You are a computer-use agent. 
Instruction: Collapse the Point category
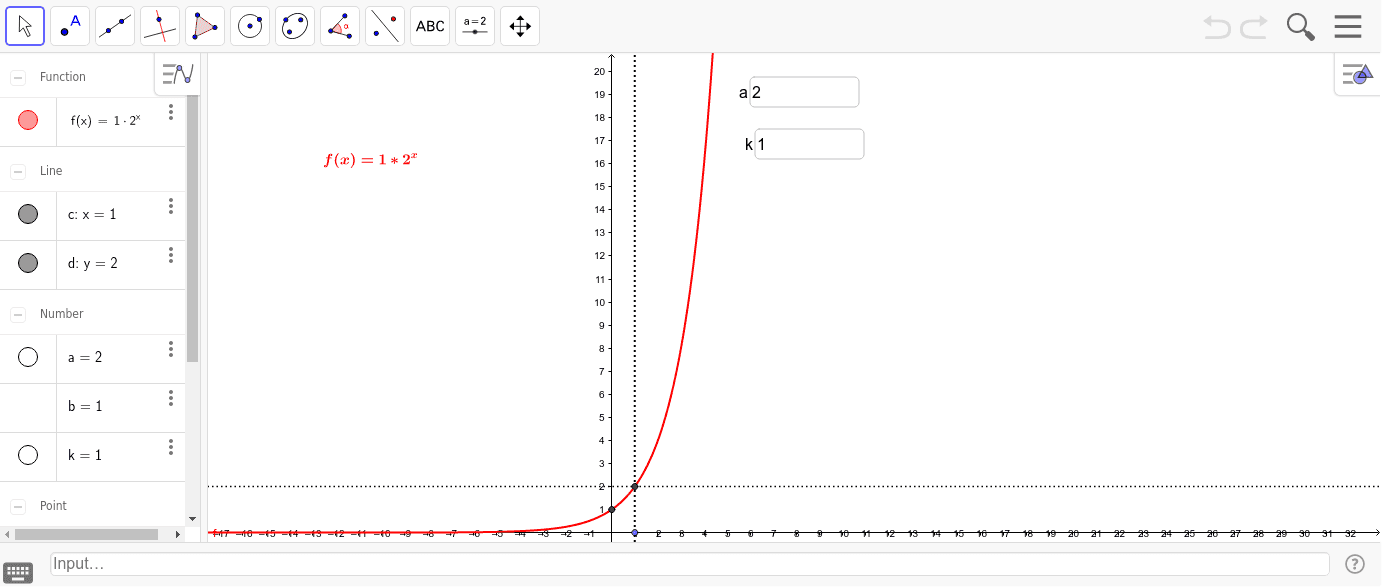pyautogui.click(x=18, y=506)
